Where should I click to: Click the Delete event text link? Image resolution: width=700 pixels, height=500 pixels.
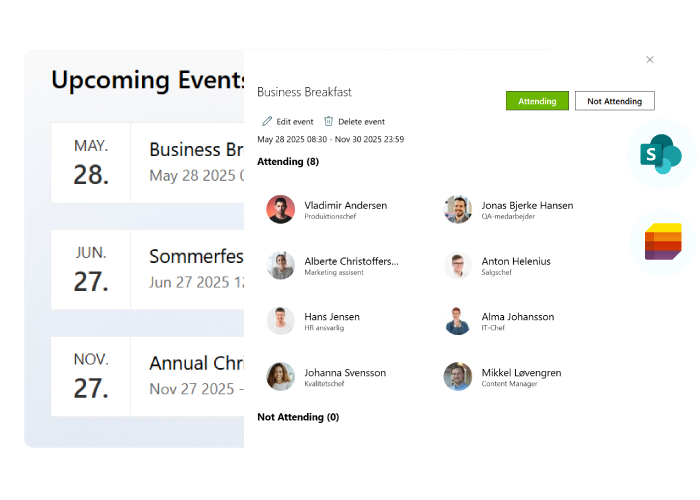pyautogui.click(x=361, y=122)
